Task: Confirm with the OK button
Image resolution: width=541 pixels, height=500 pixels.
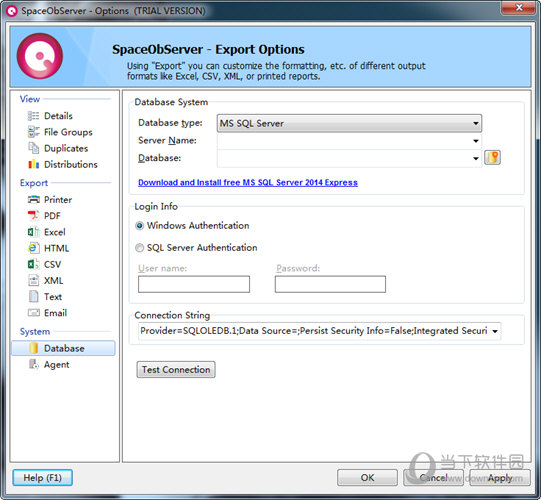Action: coord(367,478)
